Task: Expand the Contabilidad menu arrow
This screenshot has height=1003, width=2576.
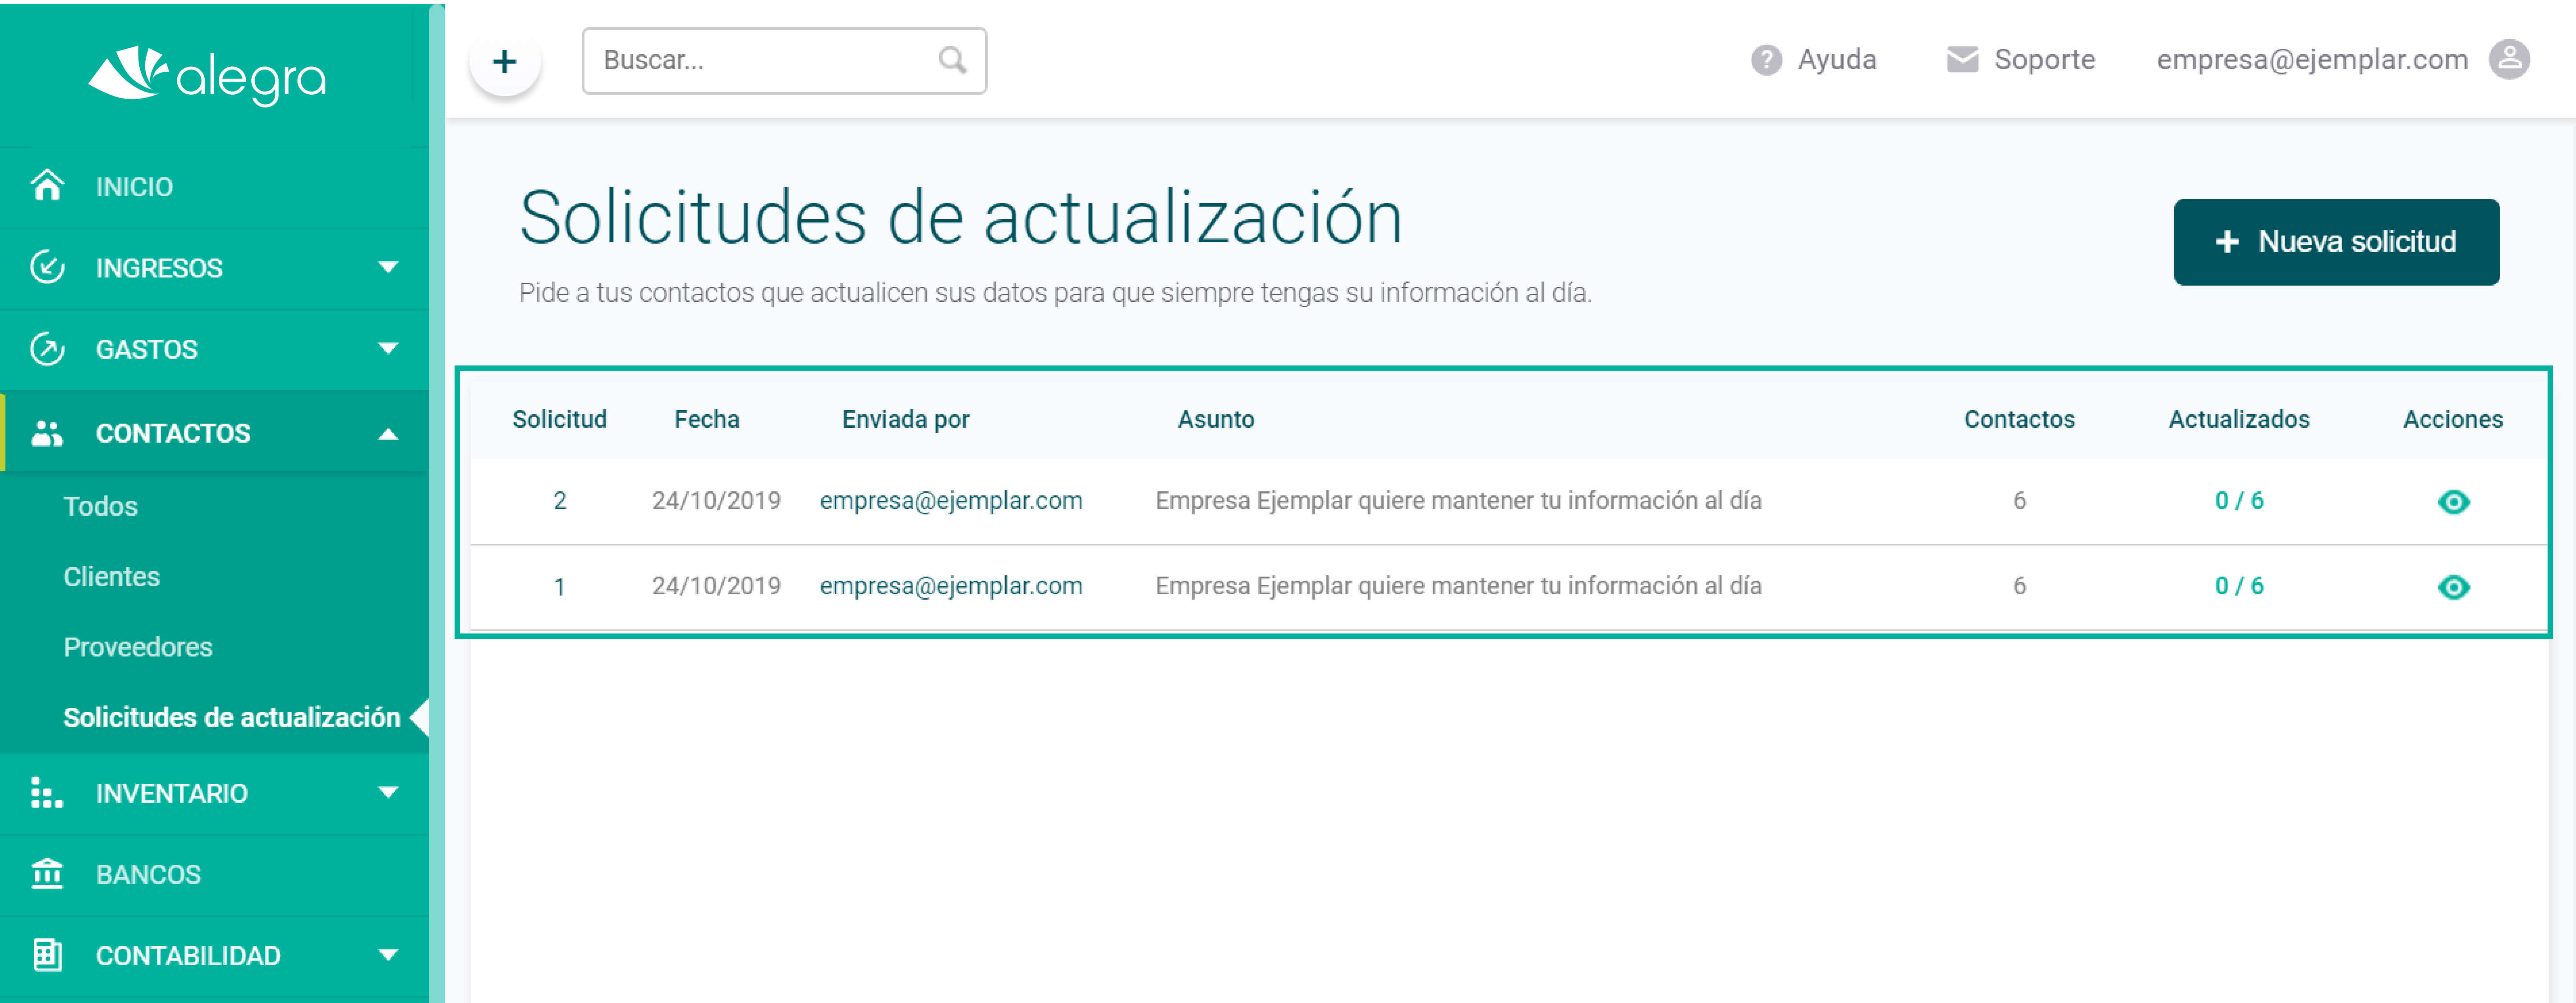Action: coord(388,955)
